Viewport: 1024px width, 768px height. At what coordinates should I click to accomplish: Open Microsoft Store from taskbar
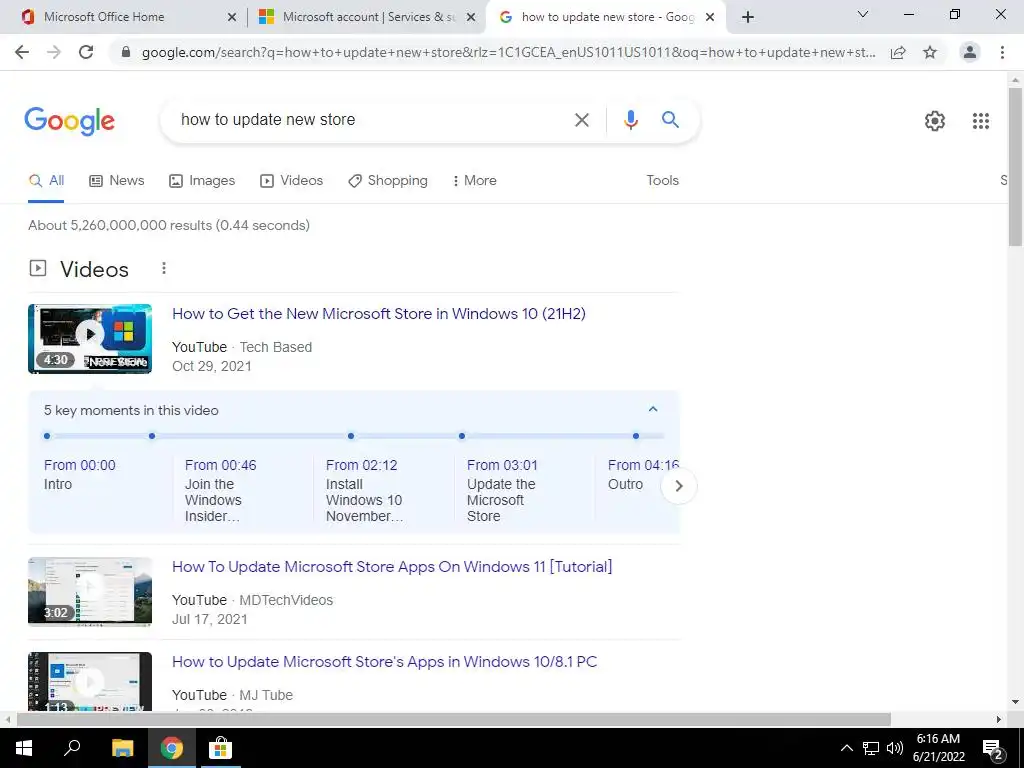pyautogui.click(x=221, y=748)
